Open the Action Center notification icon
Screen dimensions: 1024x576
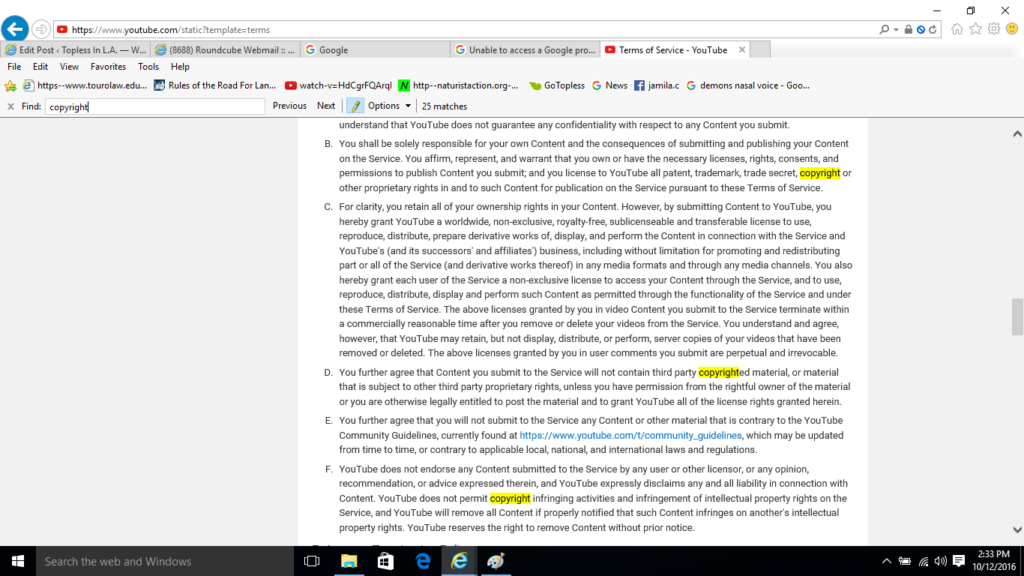[959, 561]
